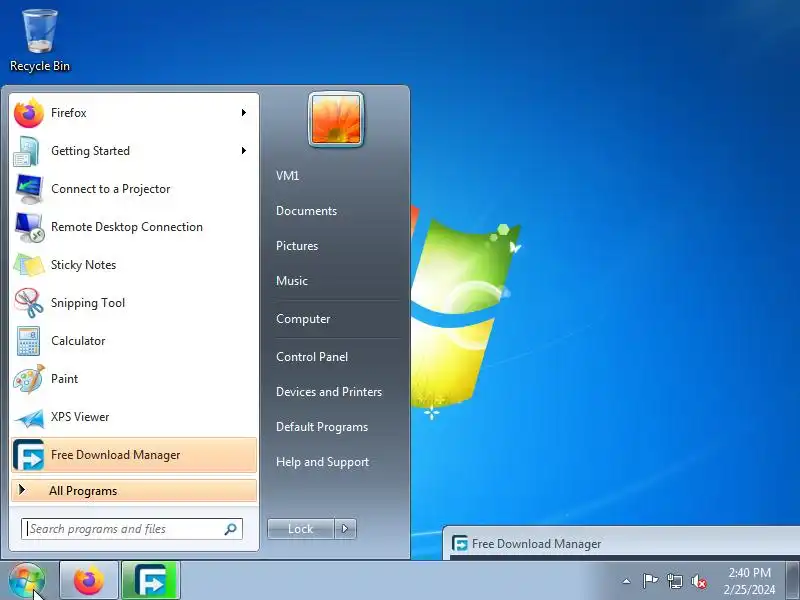Image resolution: width=800 pixels, height=600 pixels.
Task: Click the network icon in system tray
Action: [x=674, y=581]
